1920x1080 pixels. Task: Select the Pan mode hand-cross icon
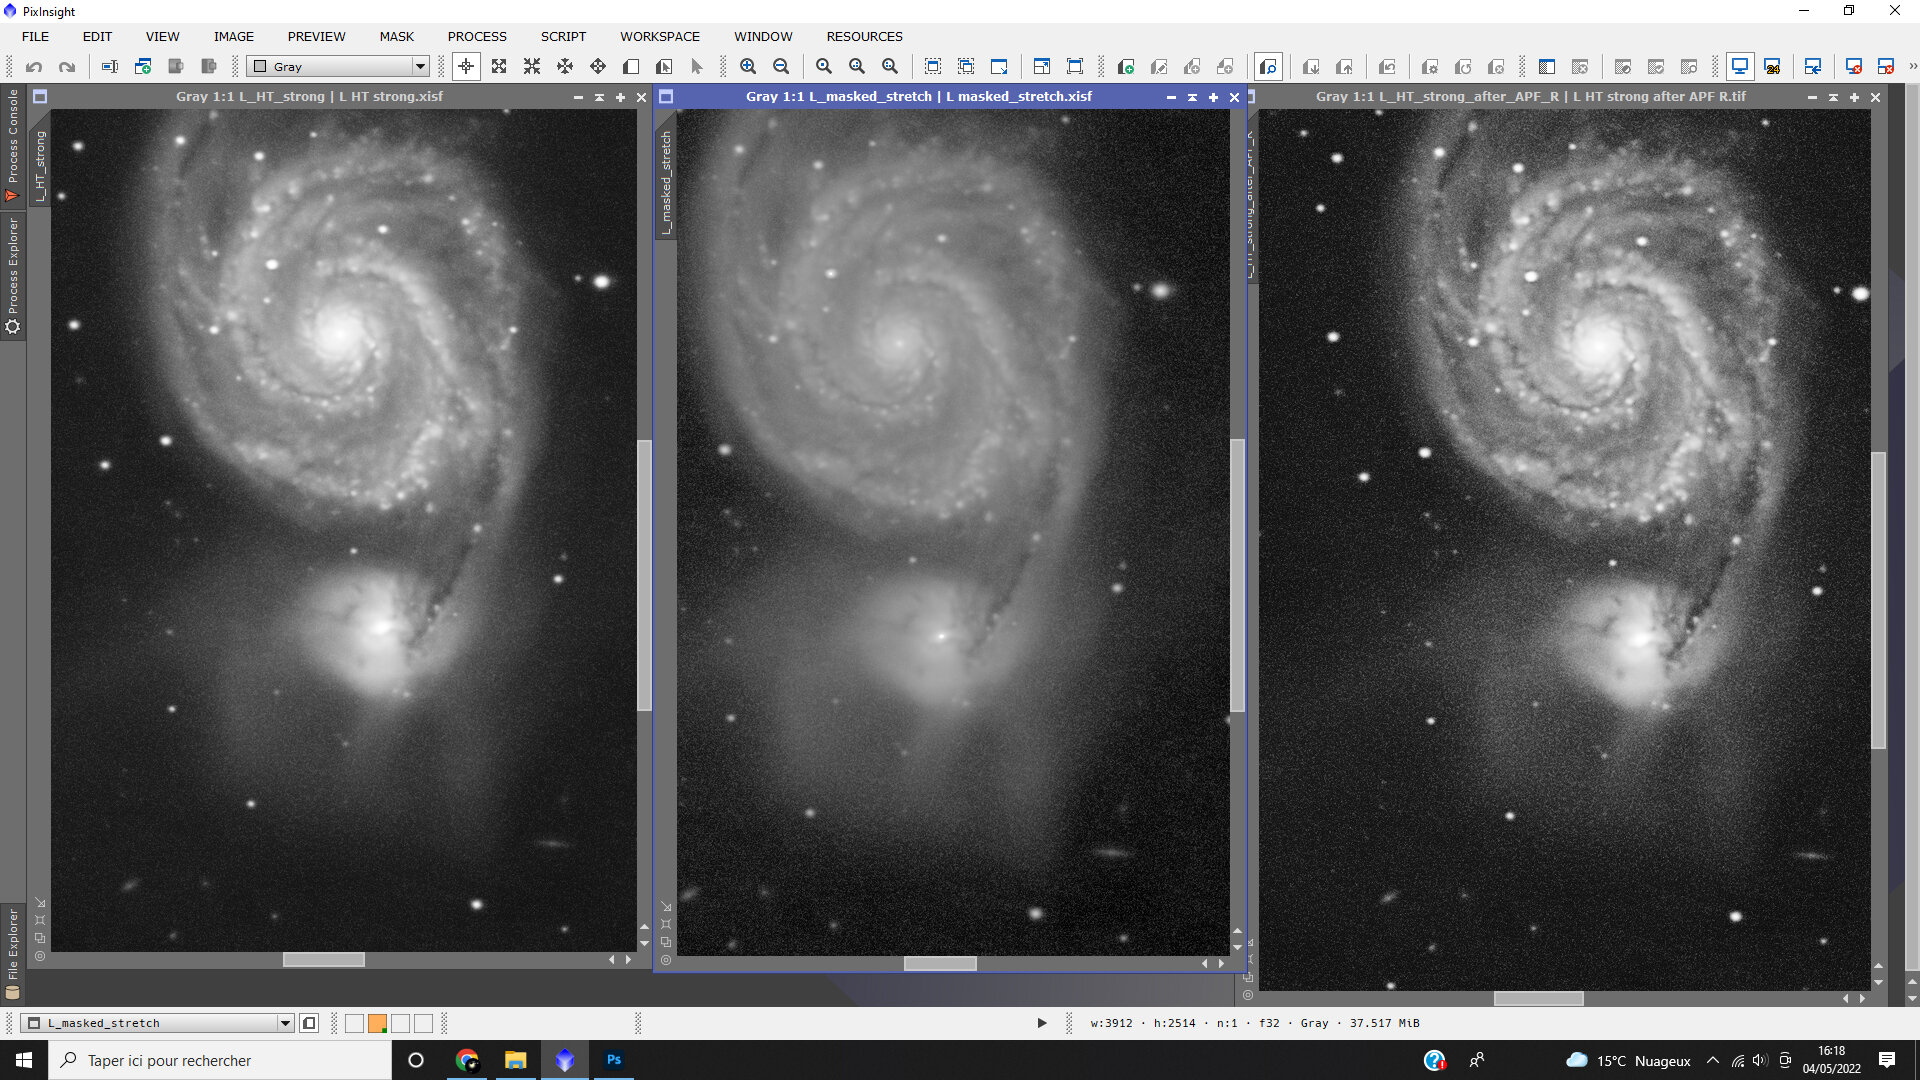tap(565, 67)
